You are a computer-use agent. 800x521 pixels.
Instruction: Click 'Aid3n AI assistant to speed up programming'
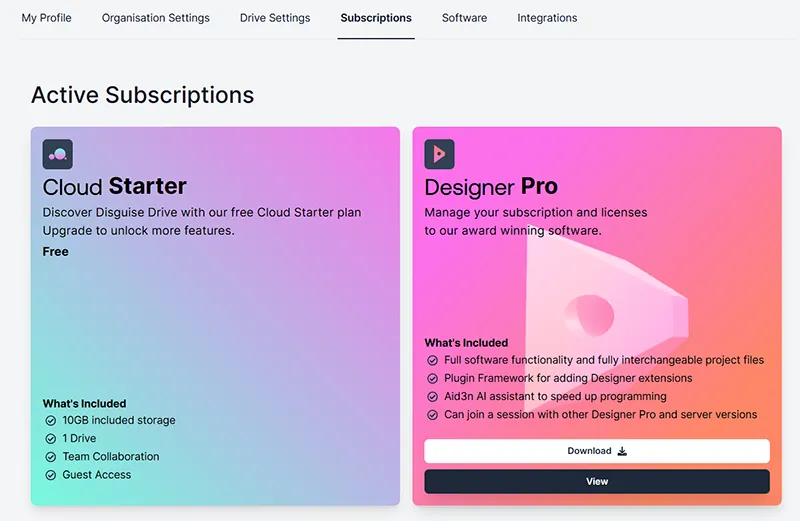click(x=555, y=396)
